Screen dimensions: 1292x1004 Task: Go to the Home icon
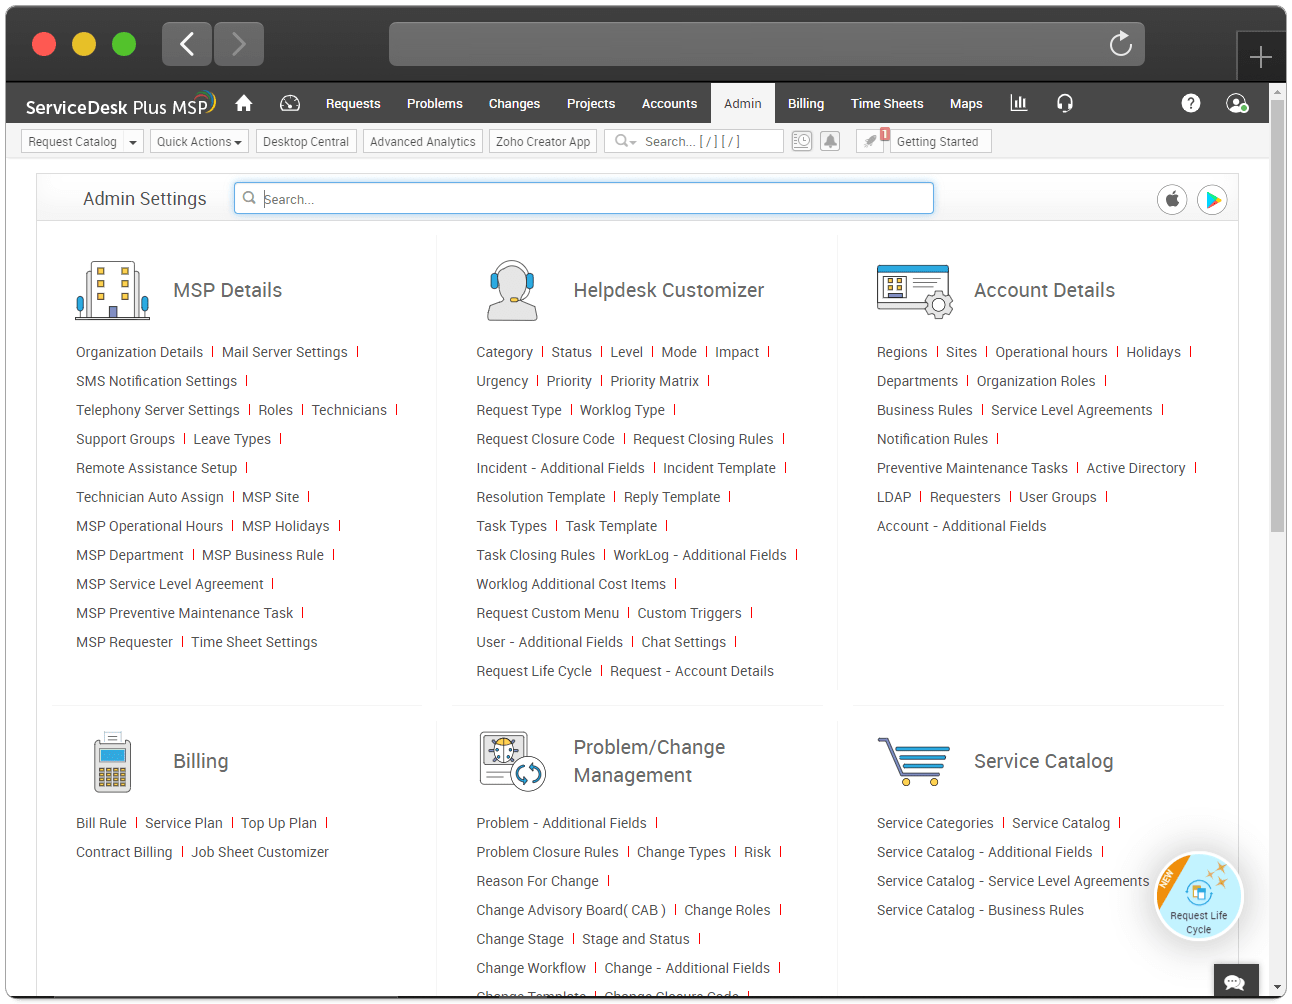[x=243, y=103]
